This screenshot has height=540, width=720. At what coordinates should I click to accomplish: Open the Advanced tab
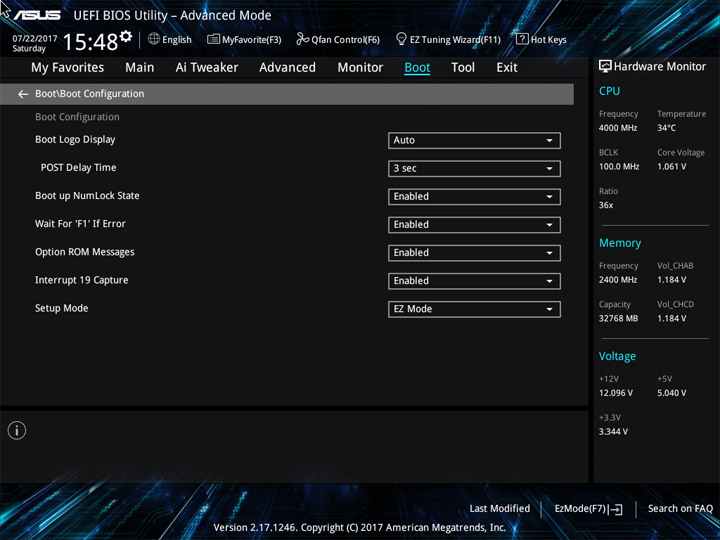point(287,68)
